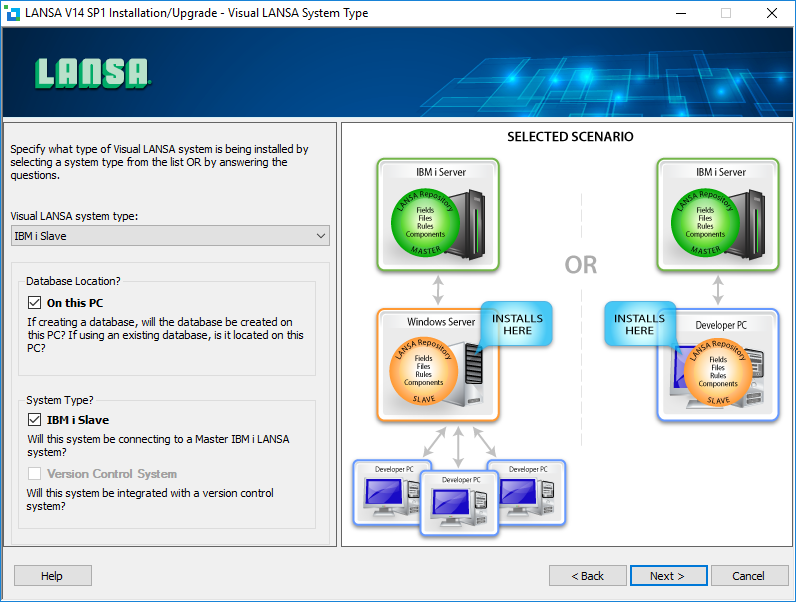Click the leftmost small Developer PC icon

pyautogui.click(x=388, y=492)
